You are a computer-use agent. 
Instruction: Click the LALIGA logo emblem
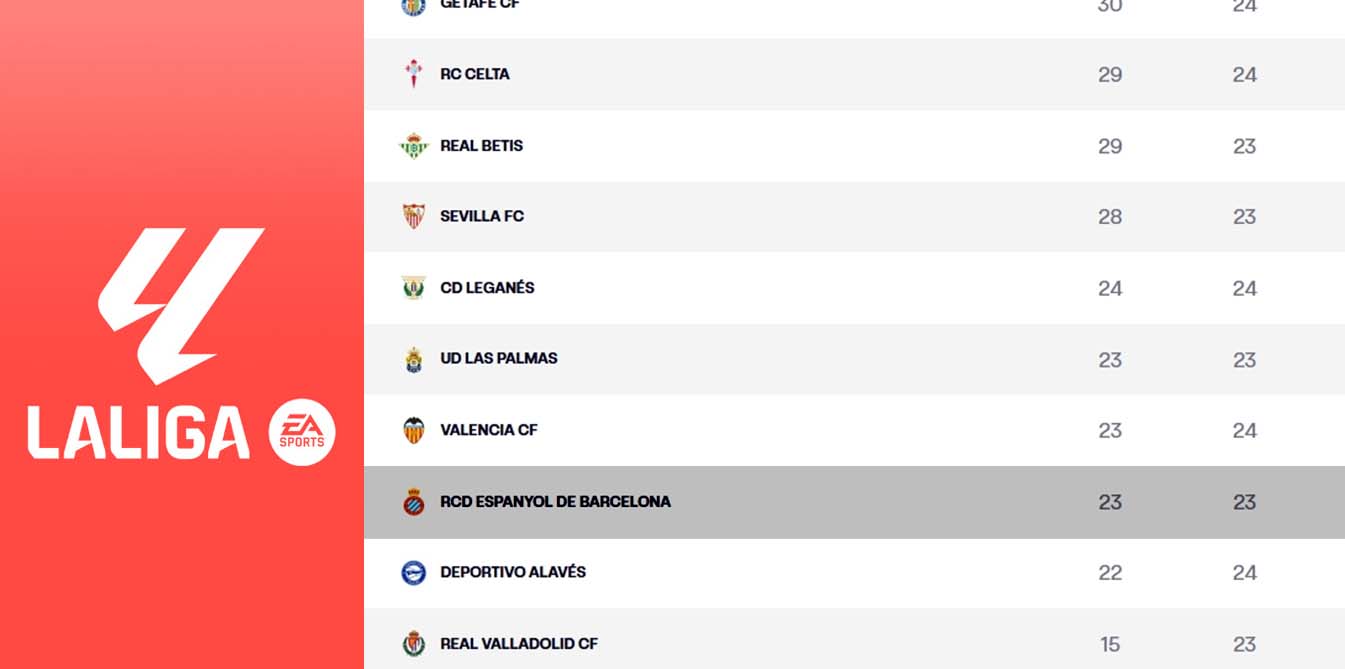coord(182,305)
